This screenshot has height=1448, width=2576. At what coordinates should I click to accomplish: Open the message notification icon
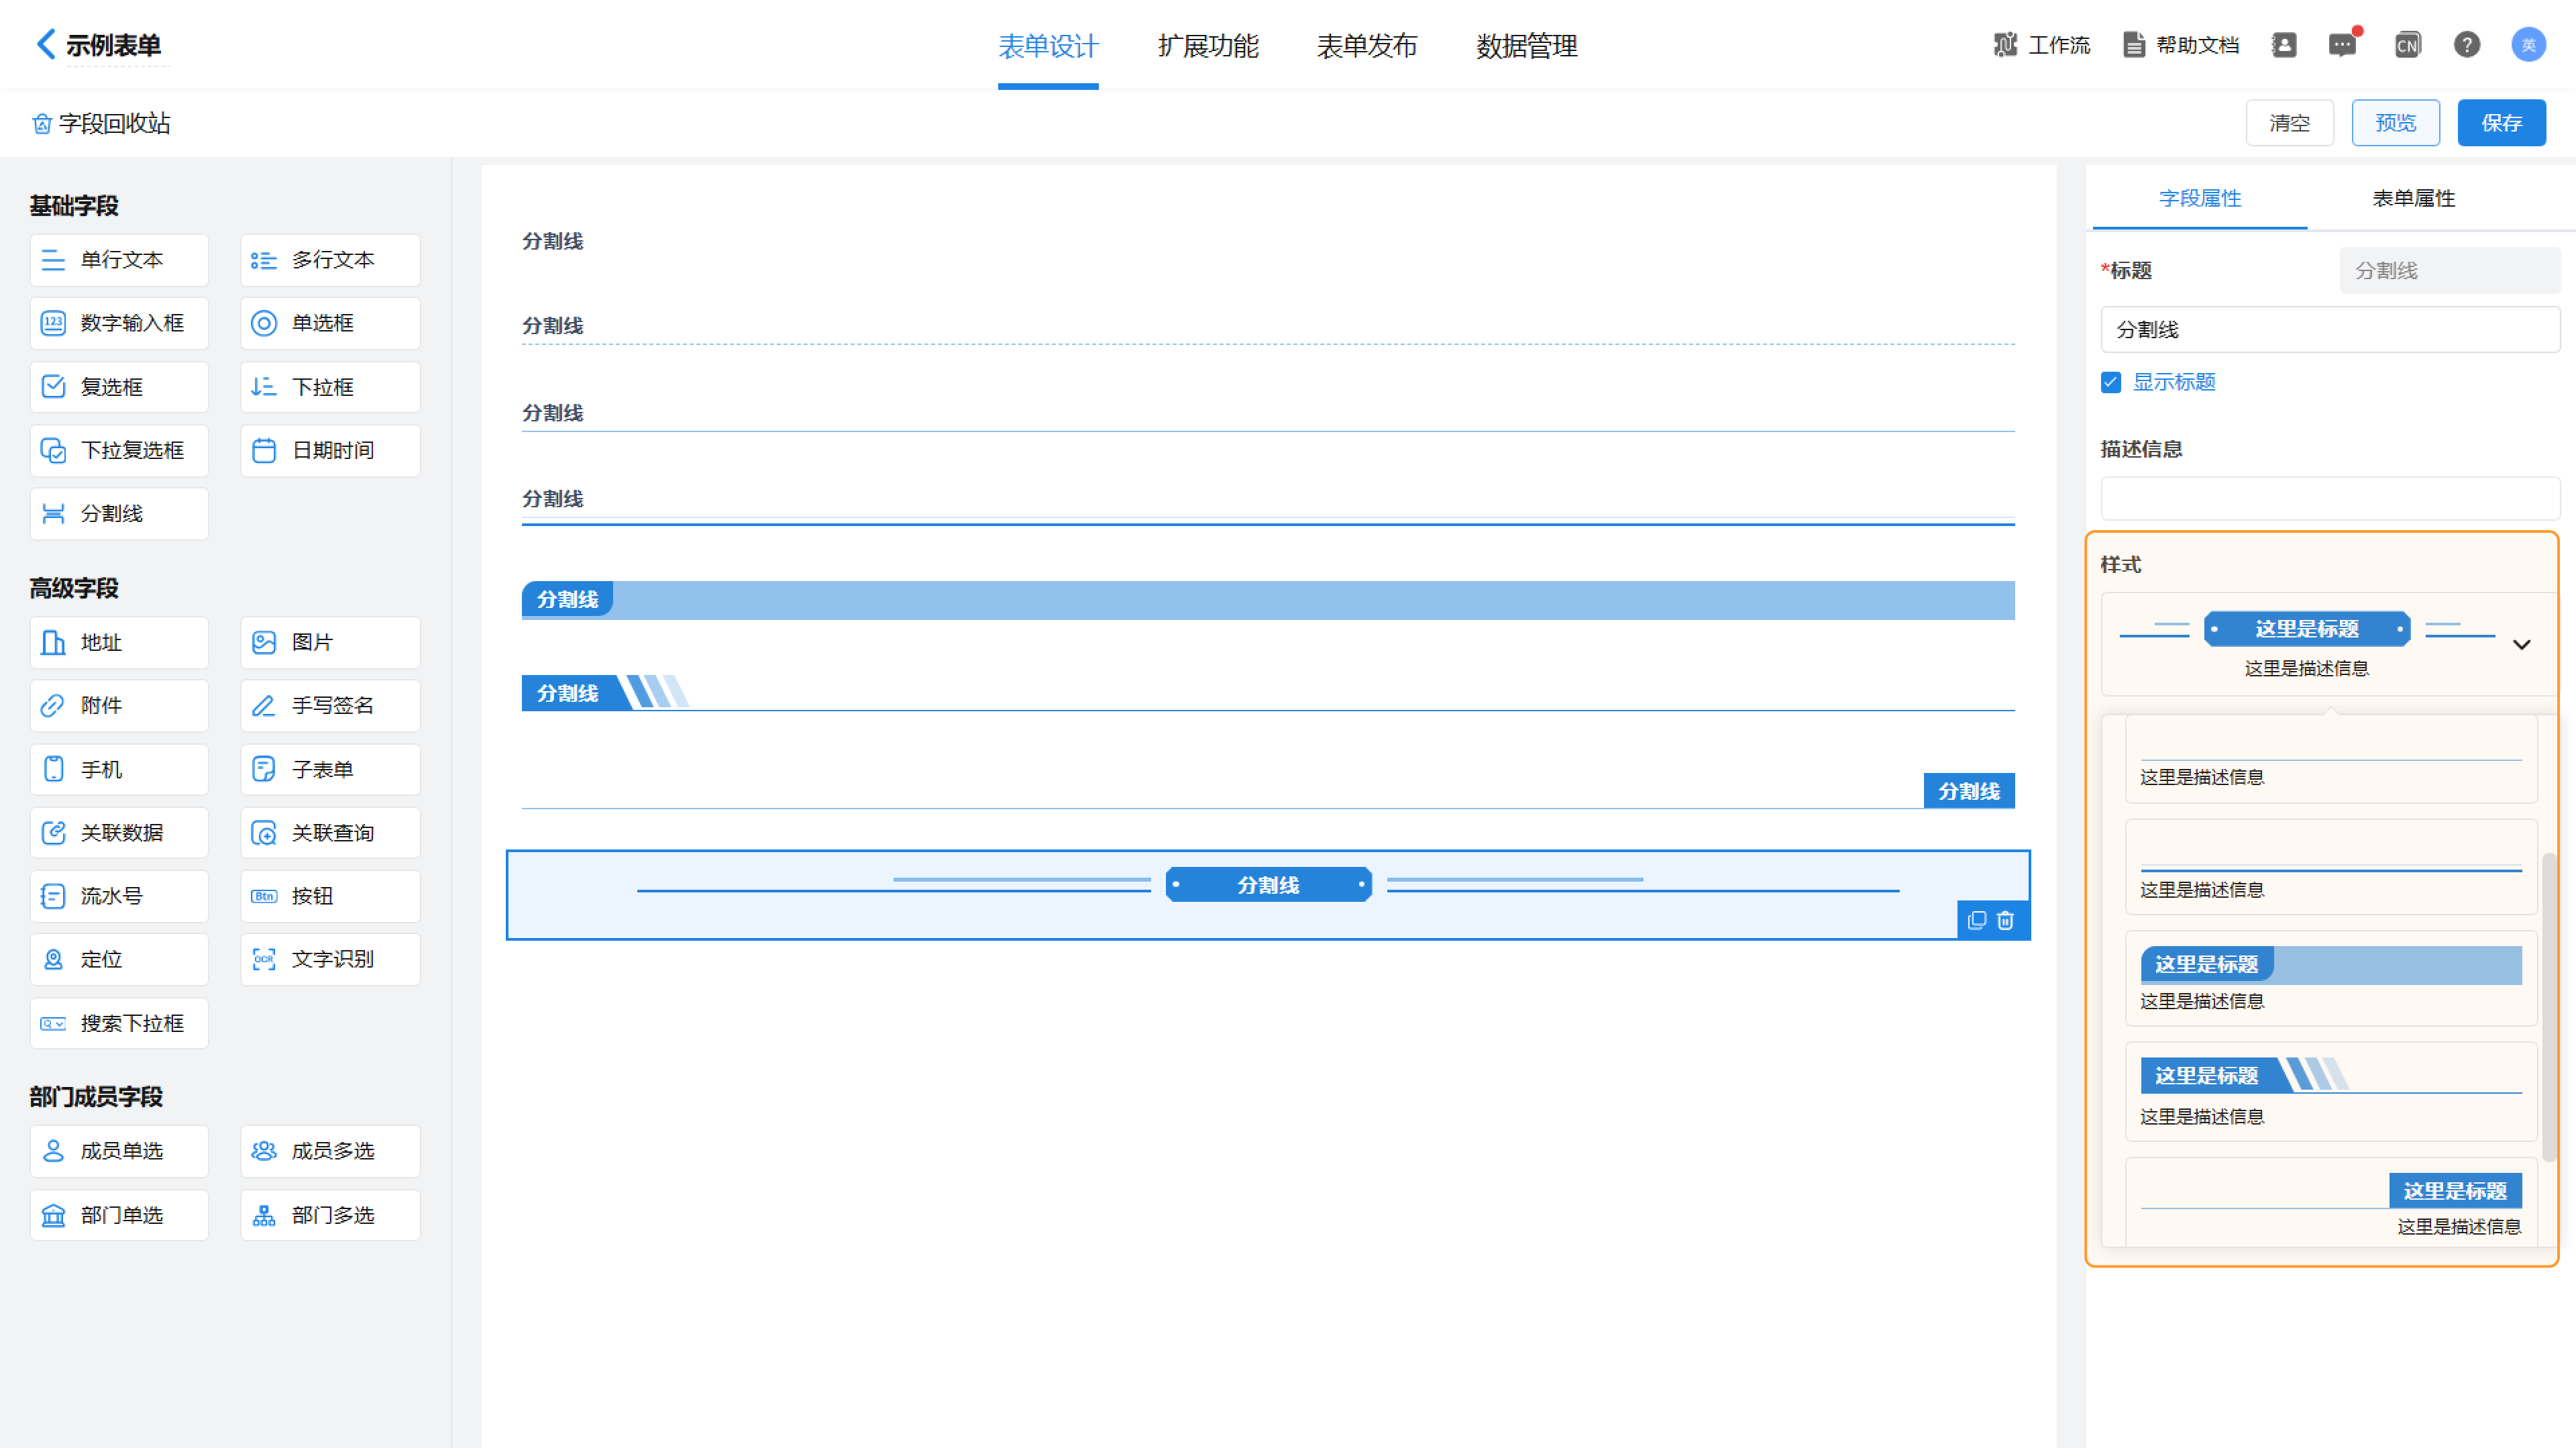(x=2342, y=45)
